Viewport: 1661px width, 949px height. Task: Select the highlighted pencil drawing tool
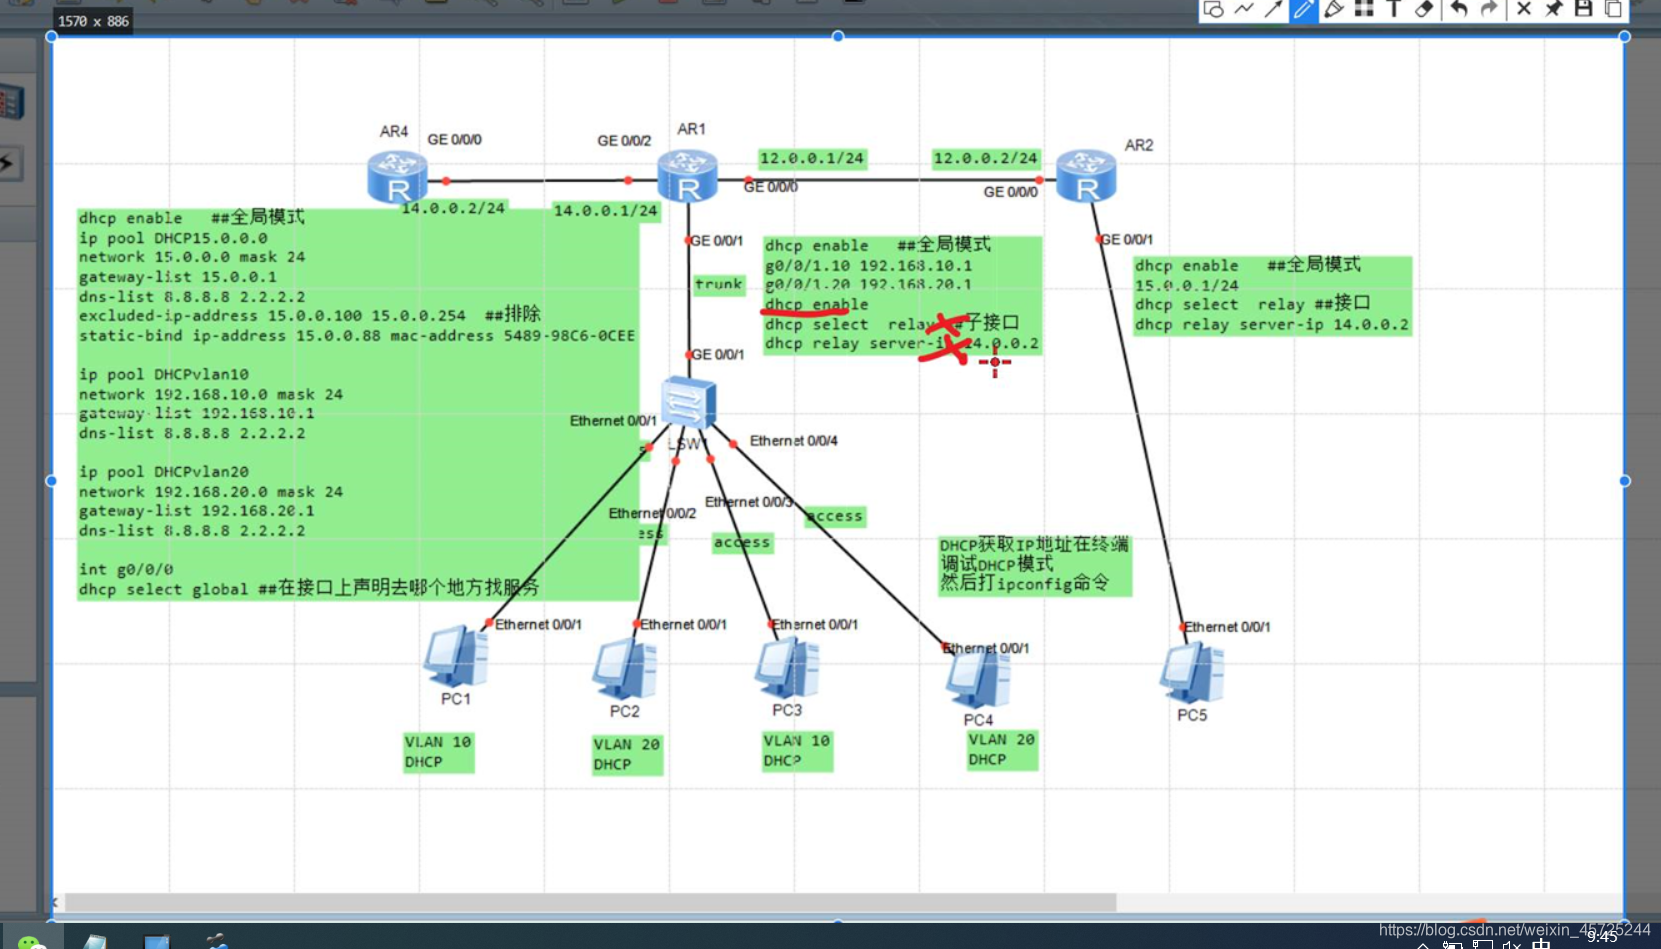1303,9
